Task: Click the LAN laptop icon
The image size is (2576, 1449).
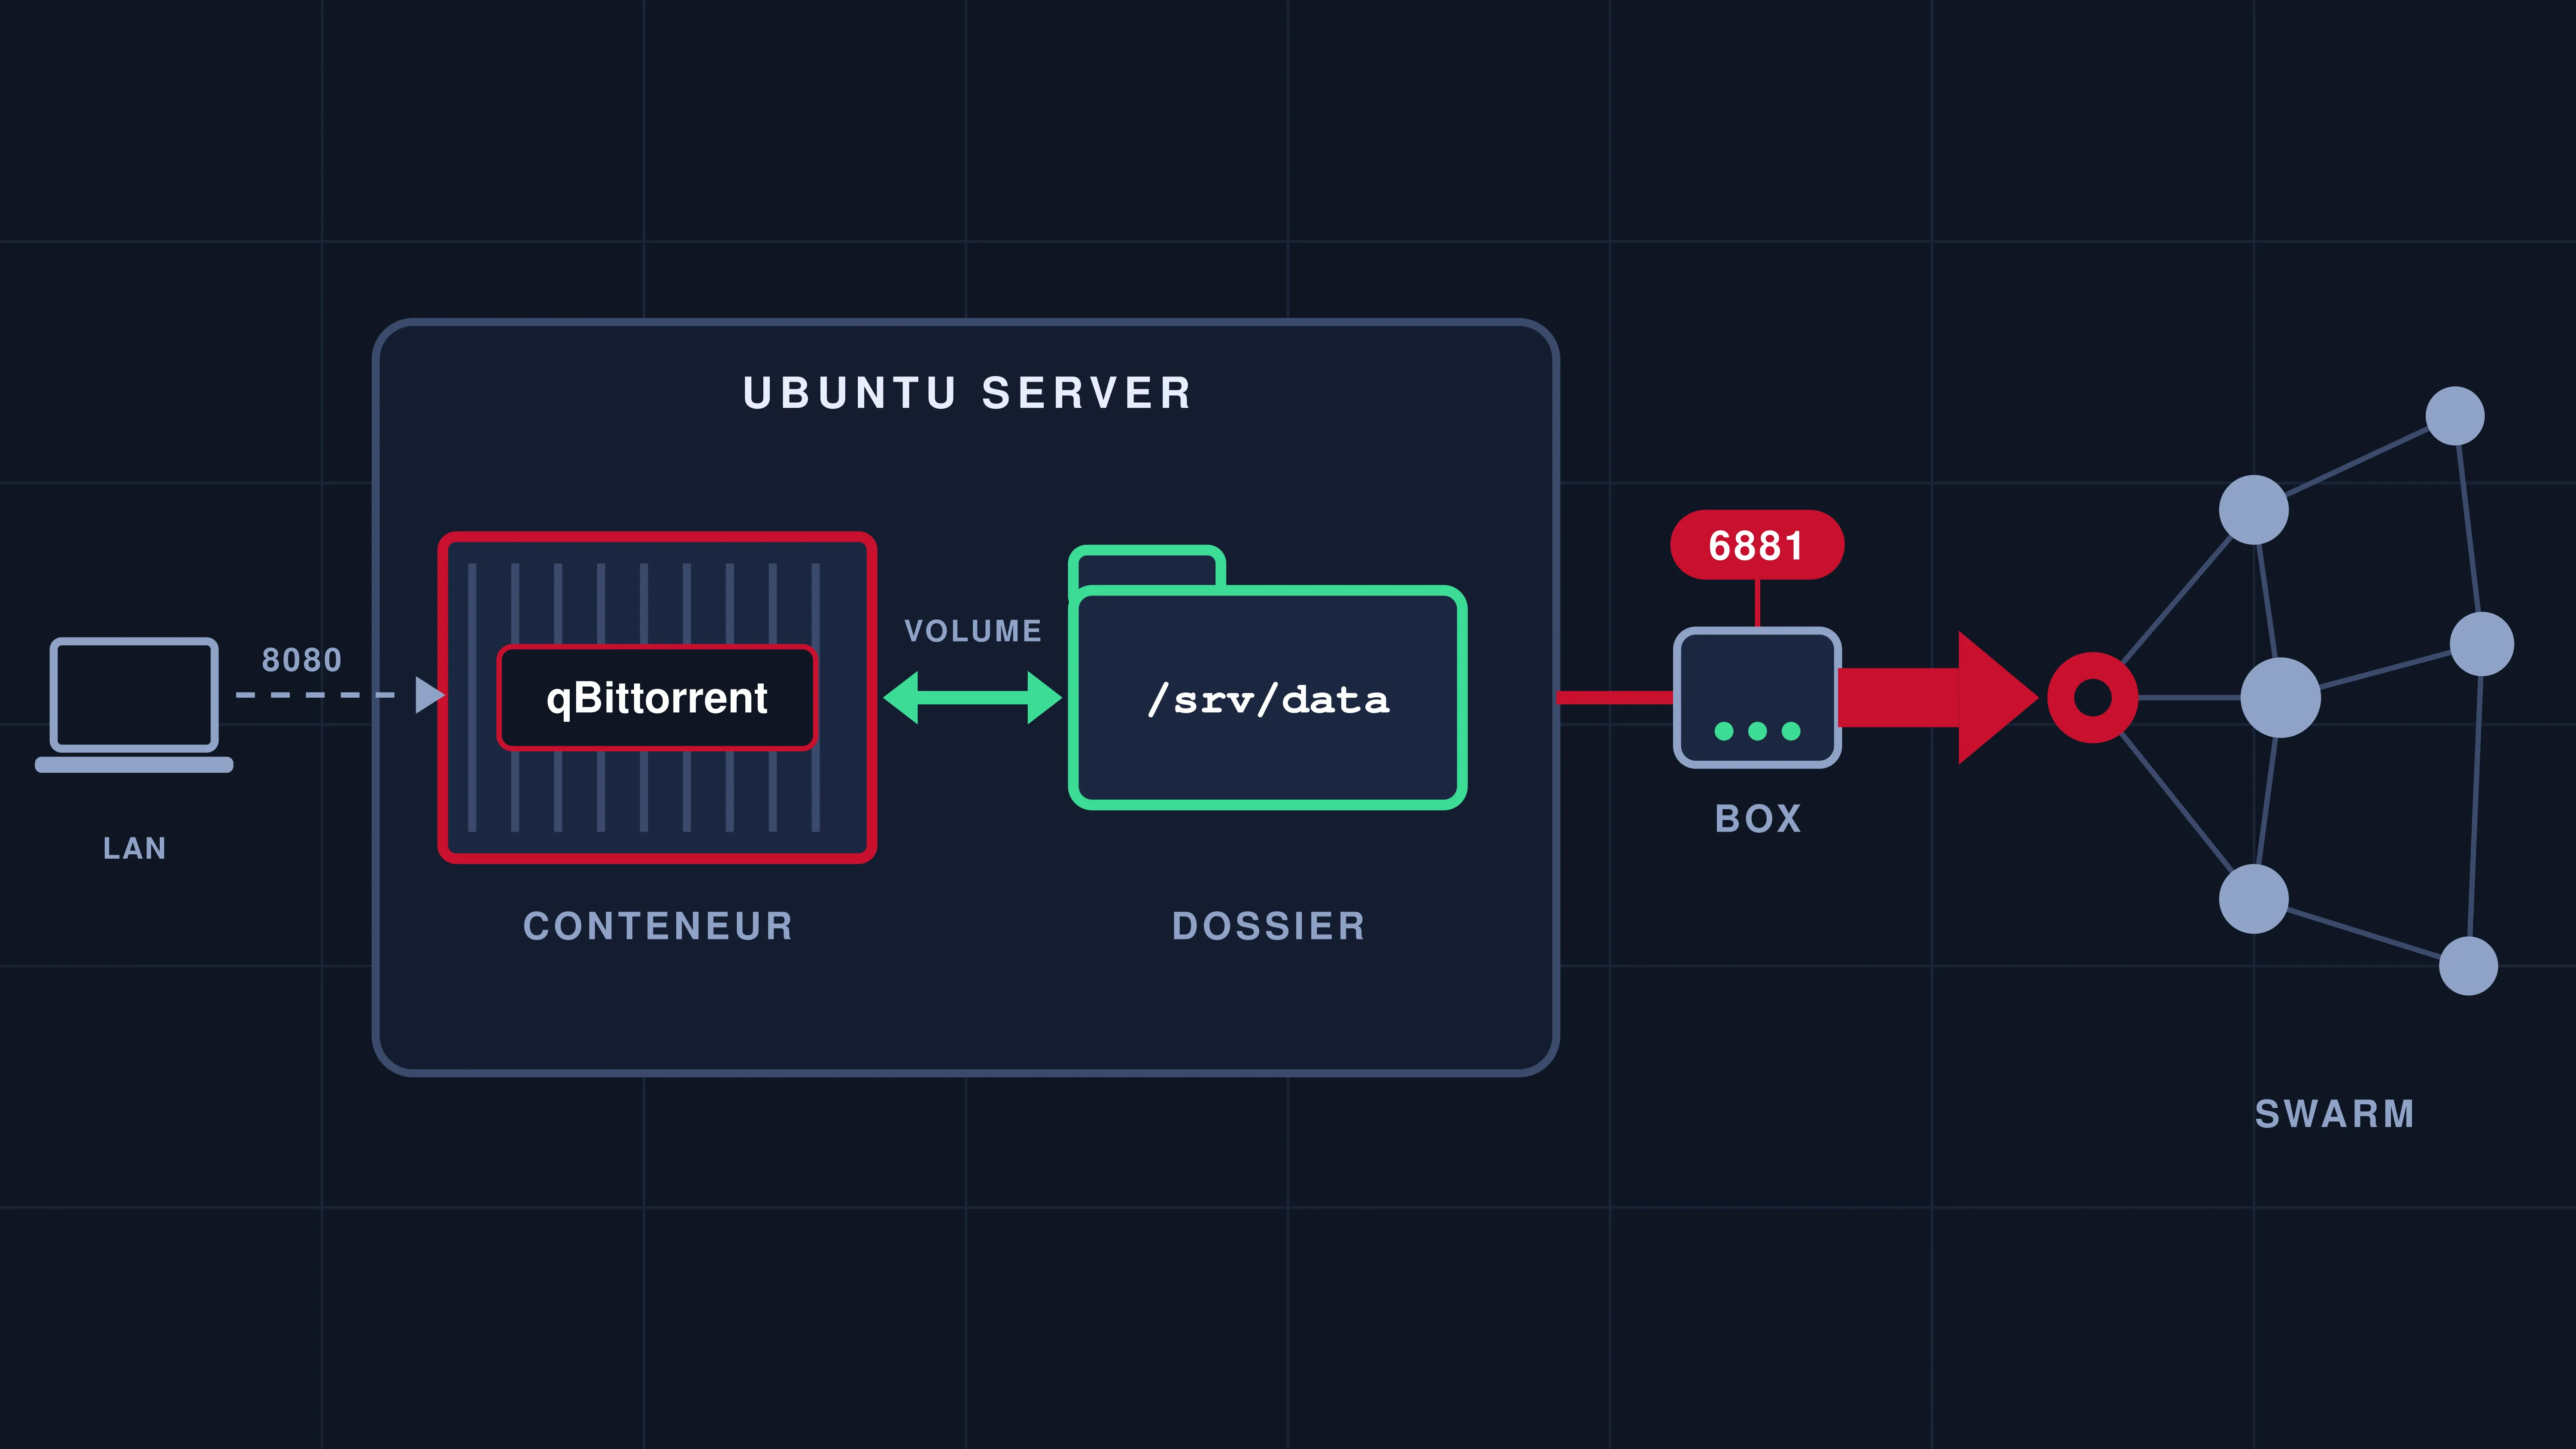Action: [134, 705]
